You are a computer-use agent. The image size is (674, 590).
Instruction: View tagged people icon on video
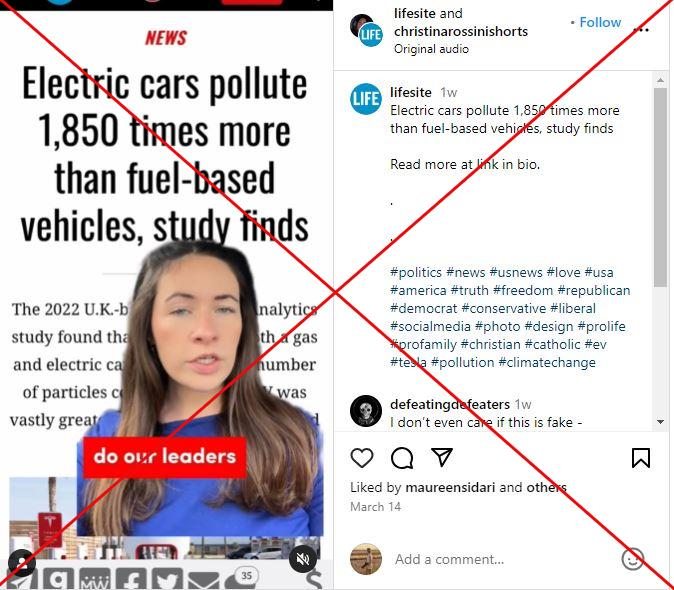[21, 562]
